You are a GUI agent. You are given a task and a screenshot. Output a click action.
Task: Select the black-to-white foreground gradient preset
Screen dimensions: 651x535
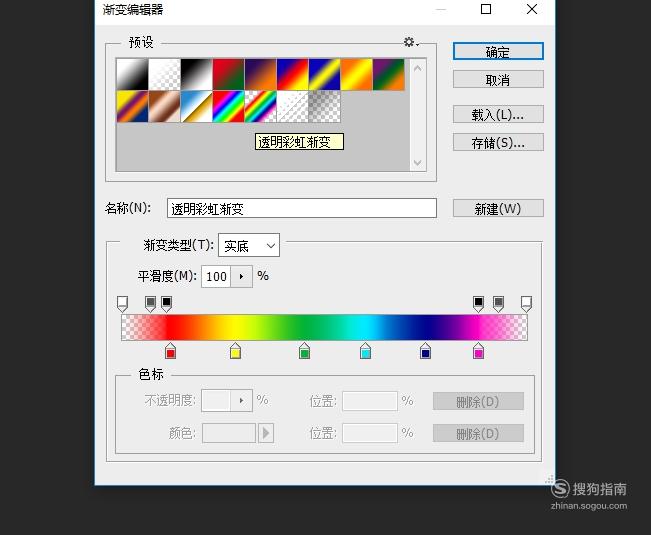[132, 74]
